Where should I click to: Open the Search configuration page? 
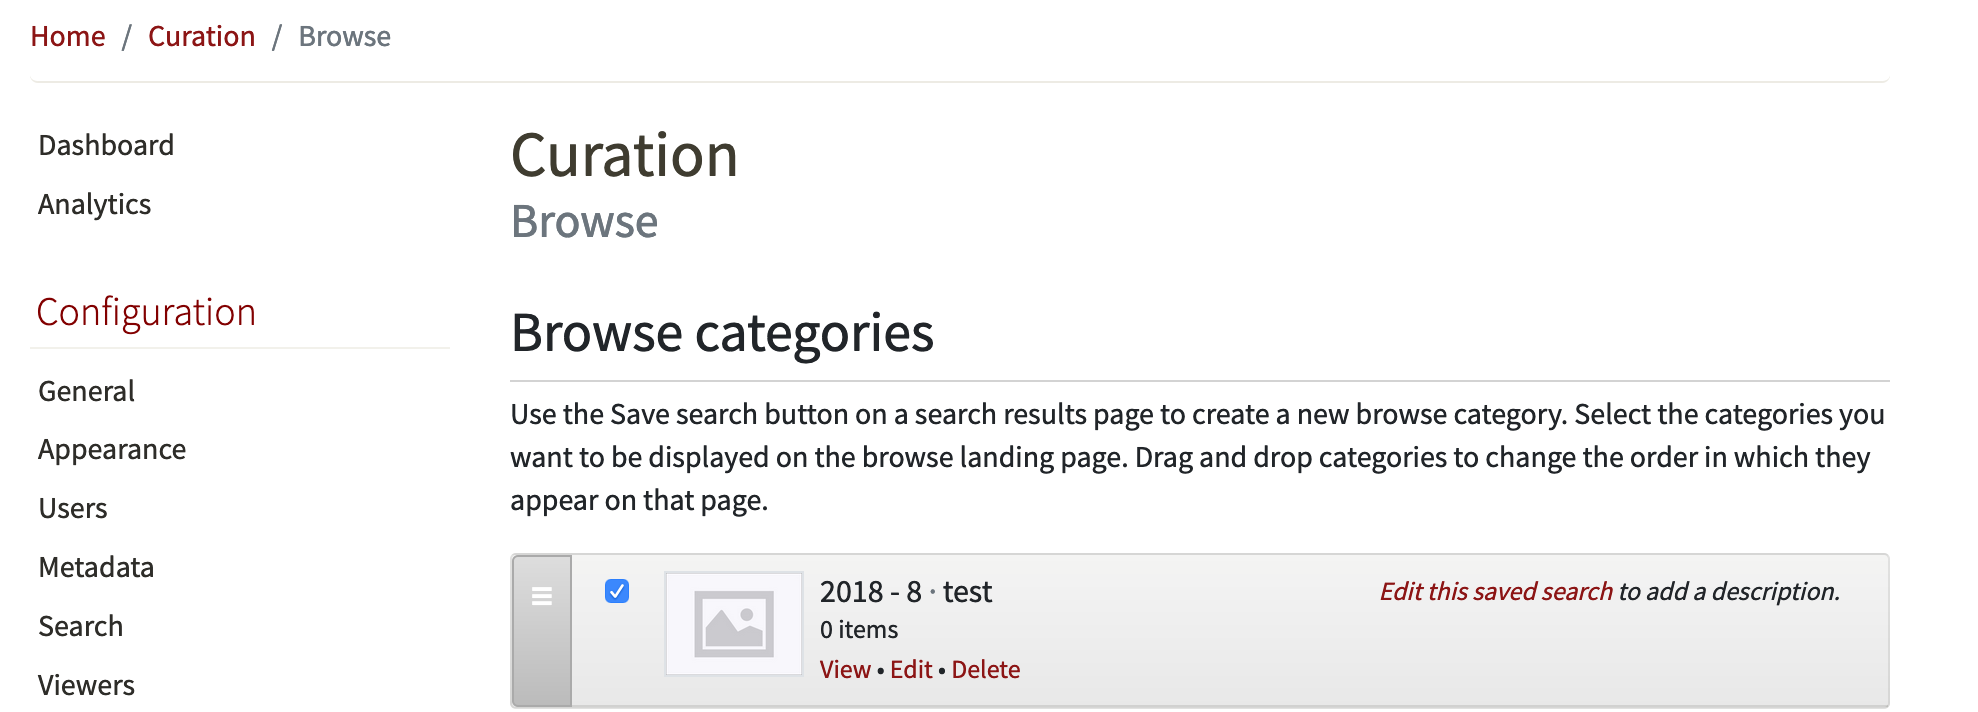pyautogui.click(x=80, y=626)
